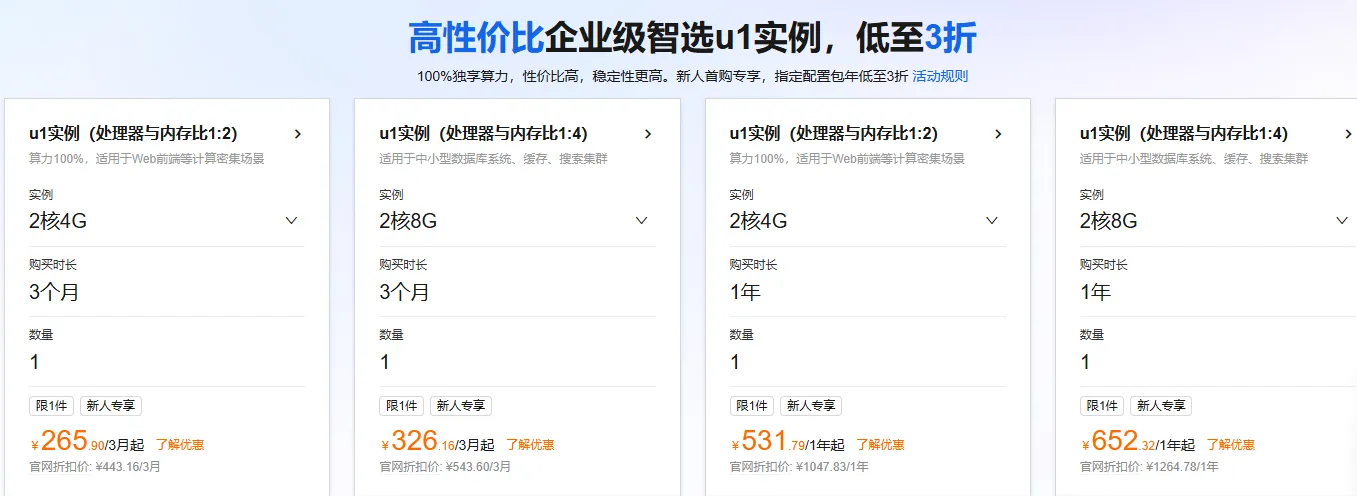1357x496 pixels.
Task: Click 限1件 tag in the ¥265.90 card
Action: click(x=51, y=406)
